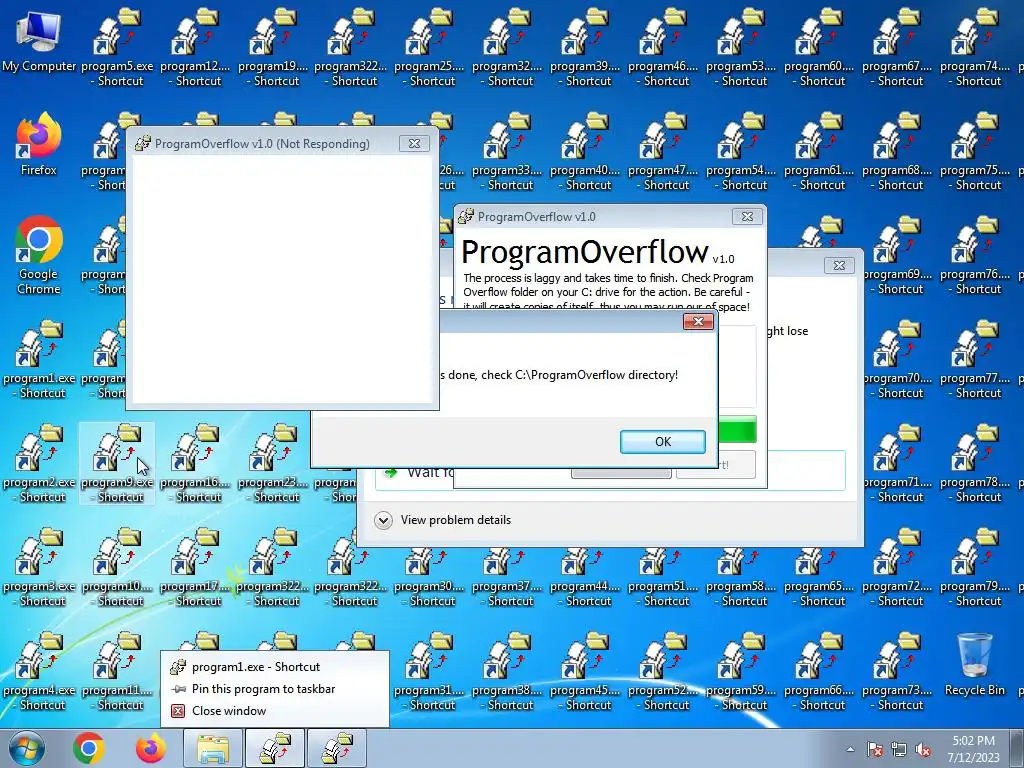Choose 'Close window' in the jump list
This screenshot has height=768, width=1024.
(x=274, y=711)
